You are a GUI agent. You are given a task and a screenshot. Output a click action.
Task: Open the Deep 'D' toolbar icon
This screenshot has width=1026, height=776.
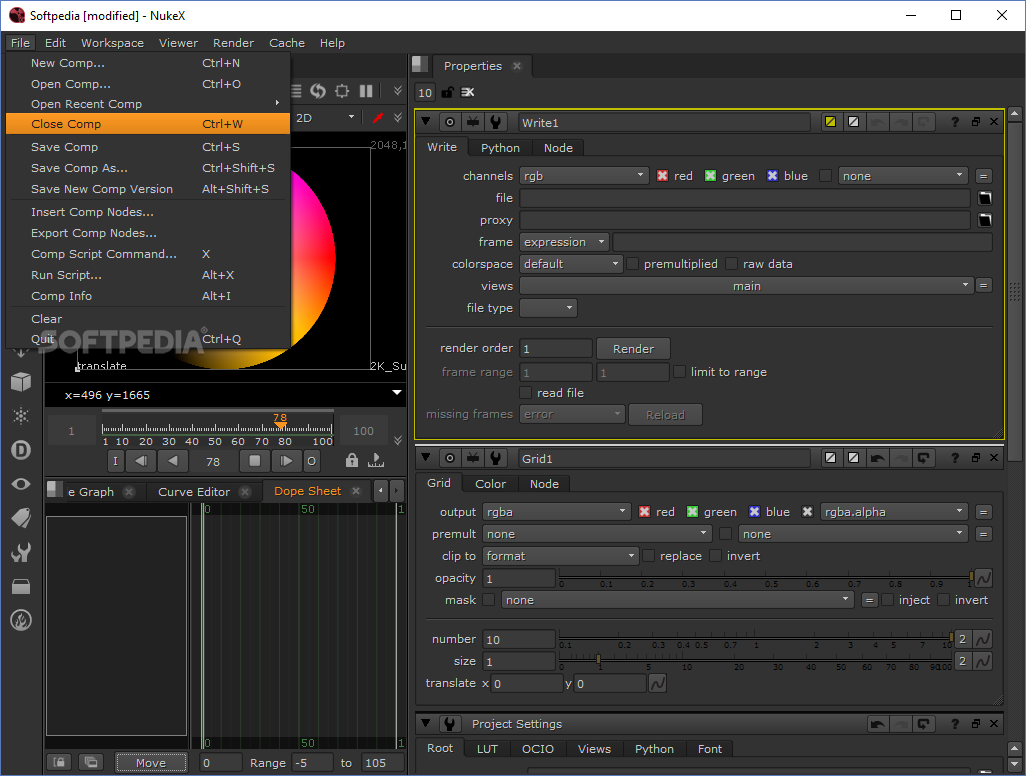[x=21, y=450]
